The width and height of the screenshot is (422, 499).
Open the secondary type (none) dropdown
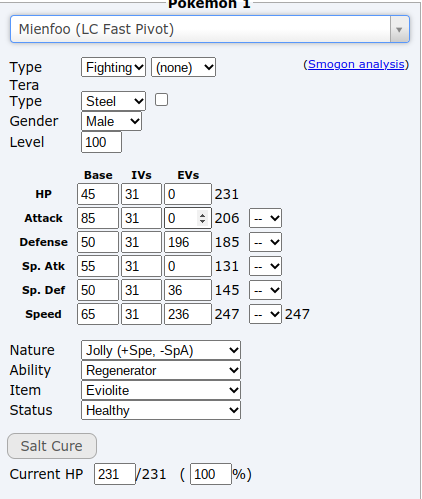coord(183,67)
